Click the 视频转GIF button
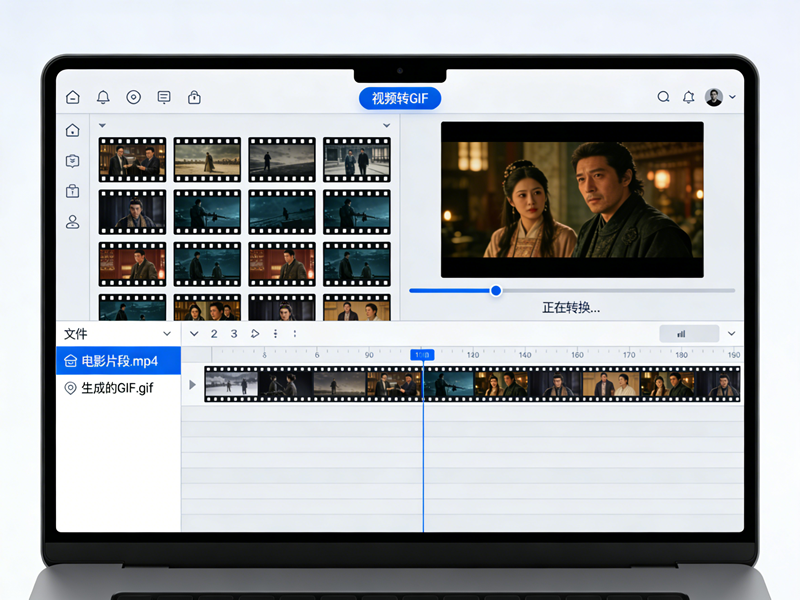800x600 pixels. click(x=400, y=98)
